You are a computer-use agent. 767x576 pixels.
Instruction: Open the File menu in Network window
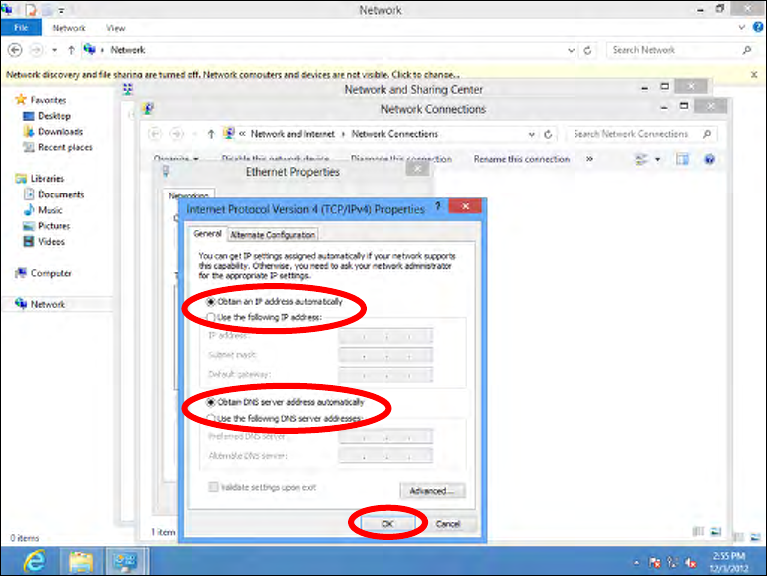pos(21,28)
